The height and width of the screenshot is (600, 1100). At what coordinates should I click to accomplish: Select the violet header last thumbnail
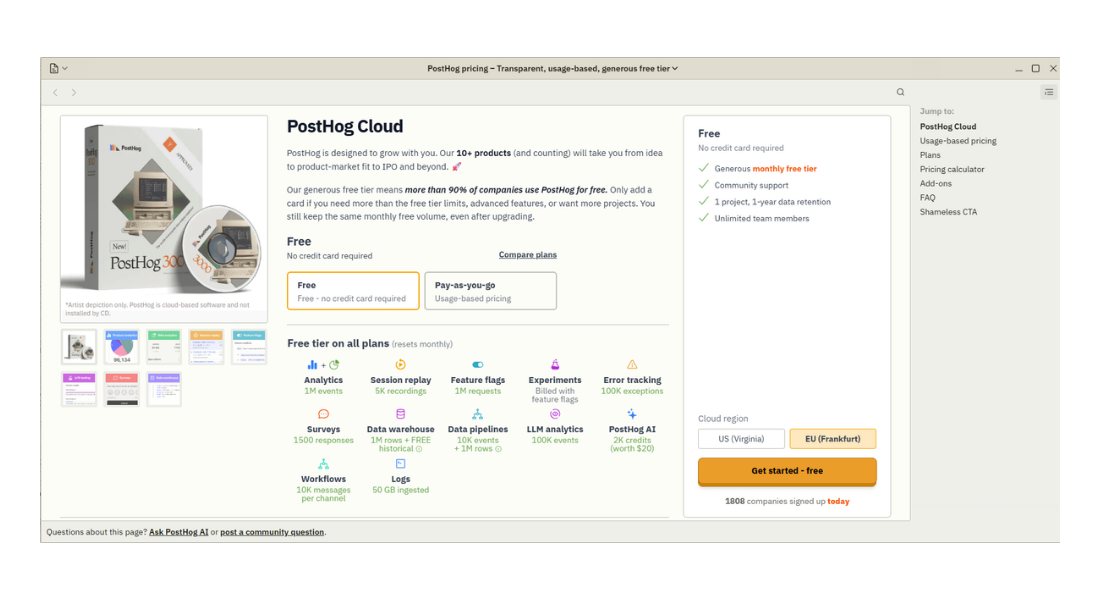click(x=164, y=389)
